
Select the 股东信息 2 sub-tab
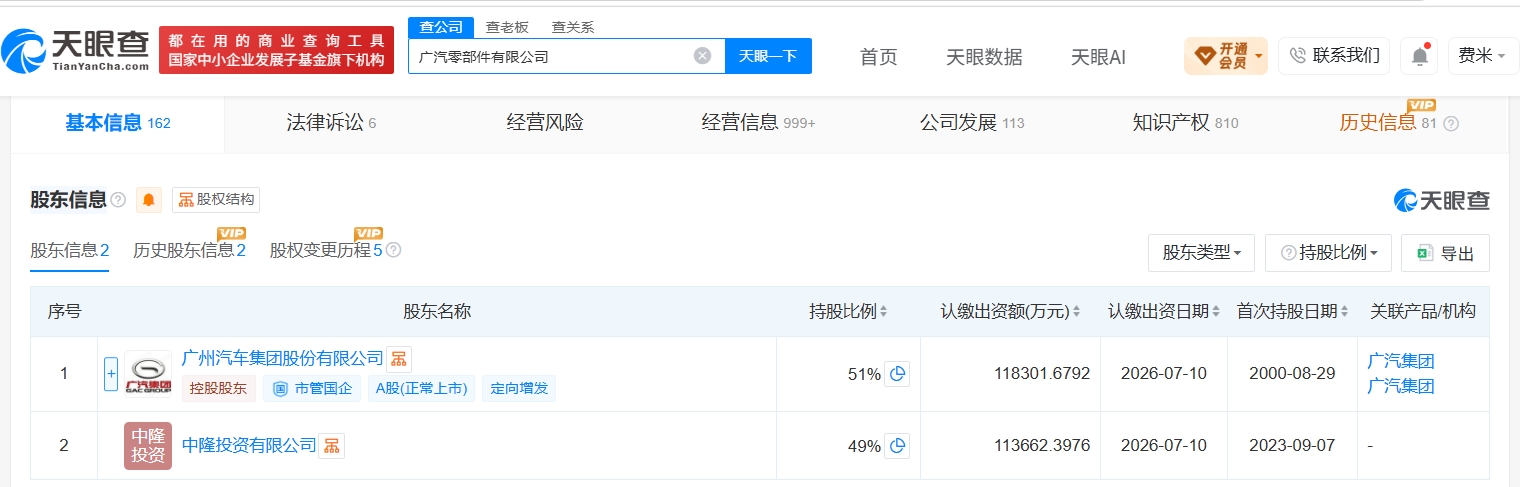(x=70, y=250)
